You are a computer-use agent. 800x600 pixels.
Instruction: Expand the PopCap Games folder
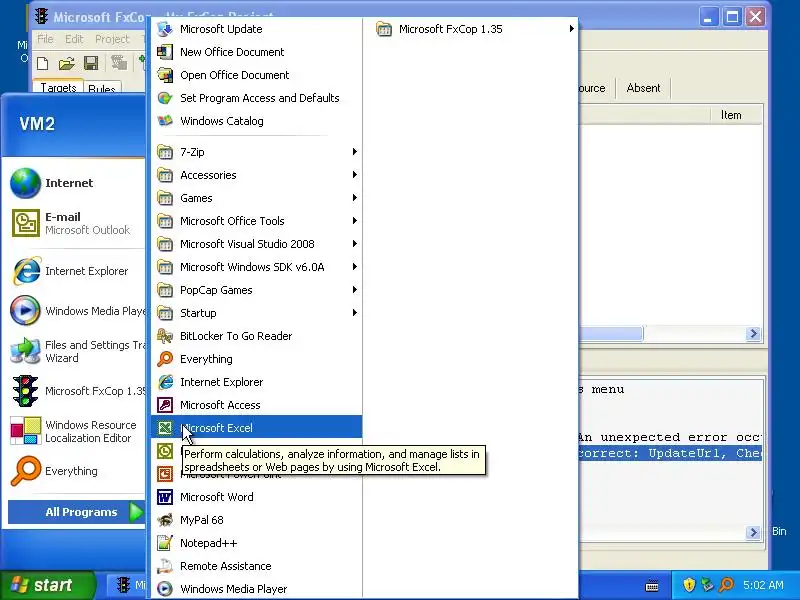[x=256, y=290]
